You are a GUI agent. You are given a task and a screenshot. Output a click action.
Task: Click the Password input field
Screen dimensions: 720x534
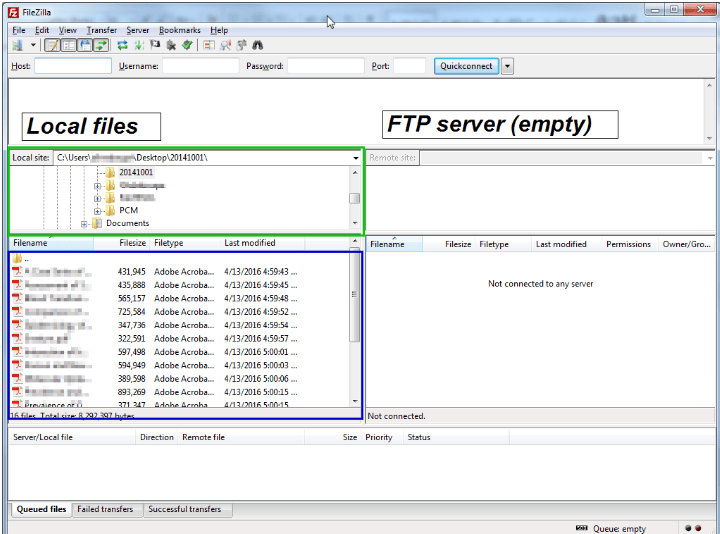click(326, 66)
